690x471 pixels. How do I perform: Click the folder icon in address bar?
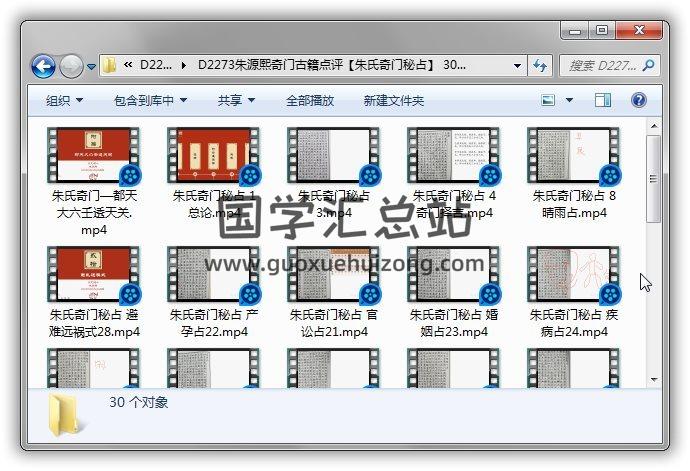(x=109, y=66)
